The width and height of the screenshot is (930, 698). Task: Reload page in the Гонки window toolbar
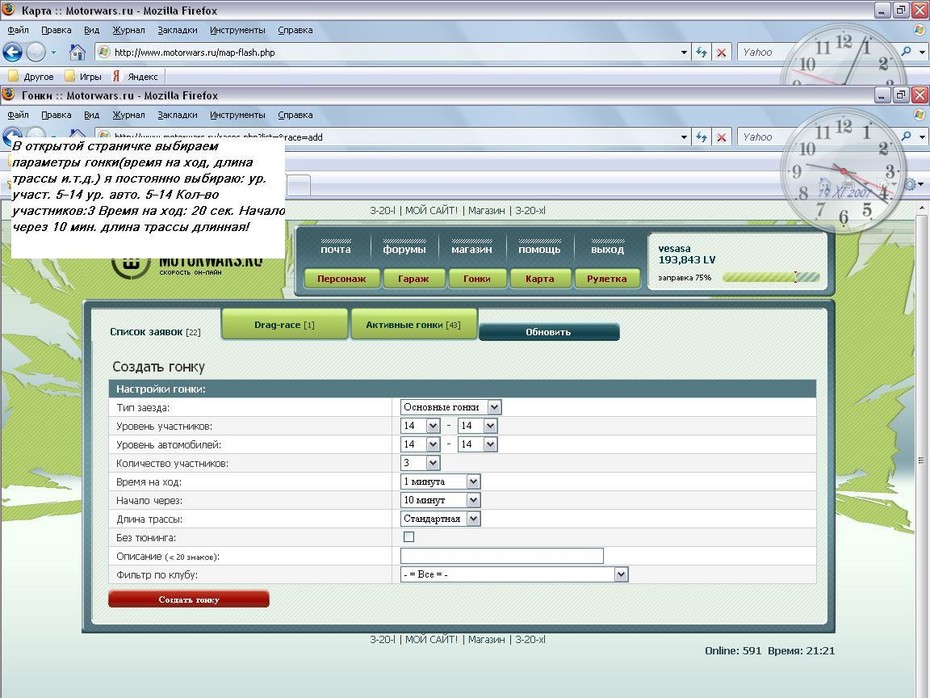pos(702,137)
